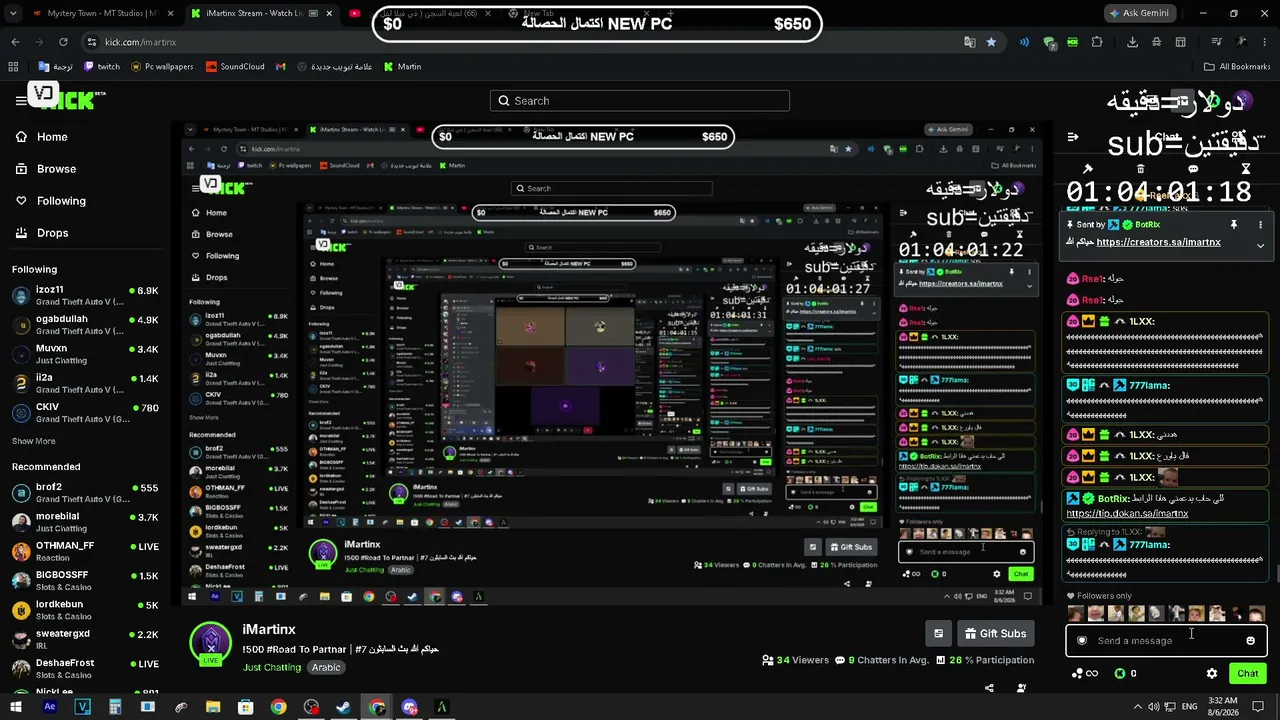Open Drops in the Kick sidebar

(42, 233)
